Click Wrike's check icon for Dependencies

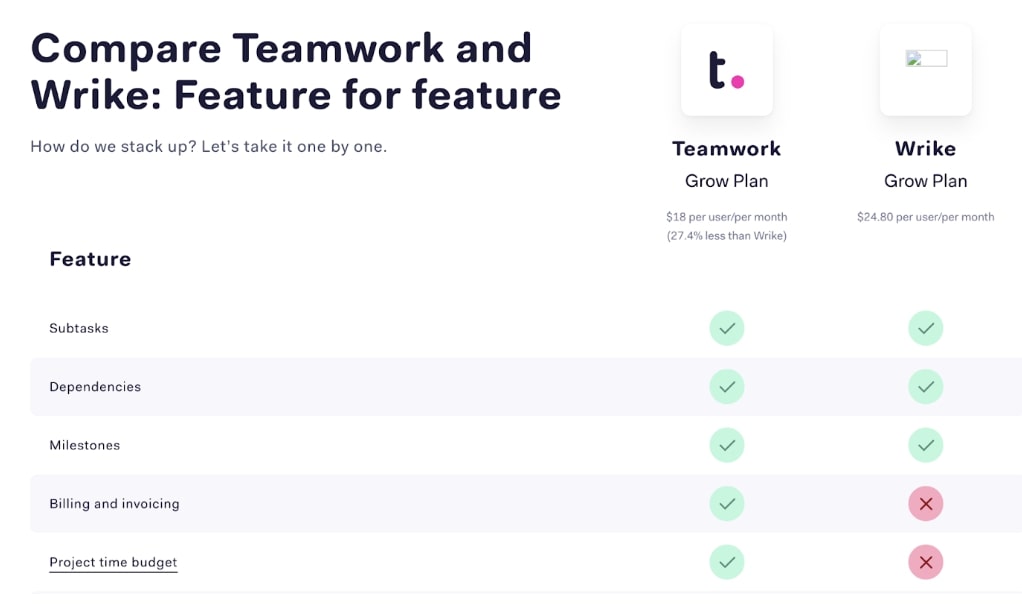[926, 387]
